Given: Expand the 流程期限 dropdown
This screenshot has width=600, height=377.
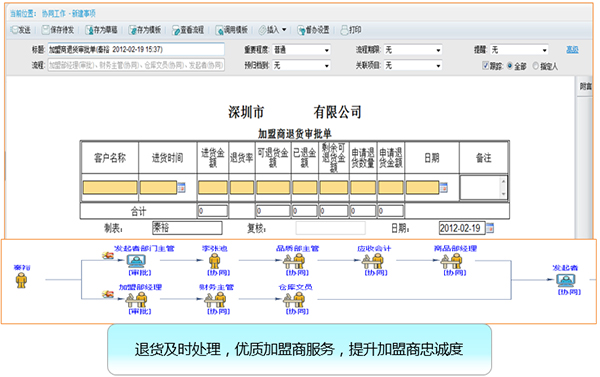Looking at the screenshot, I should coord(413,50).
